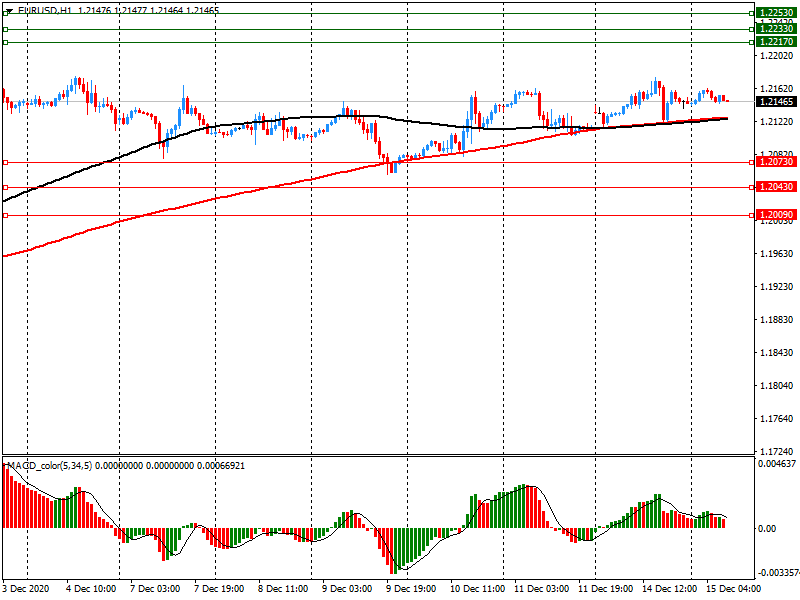800x600 pixels.
Task: Select the green 1.22330 price label
Action: (776, 29)
